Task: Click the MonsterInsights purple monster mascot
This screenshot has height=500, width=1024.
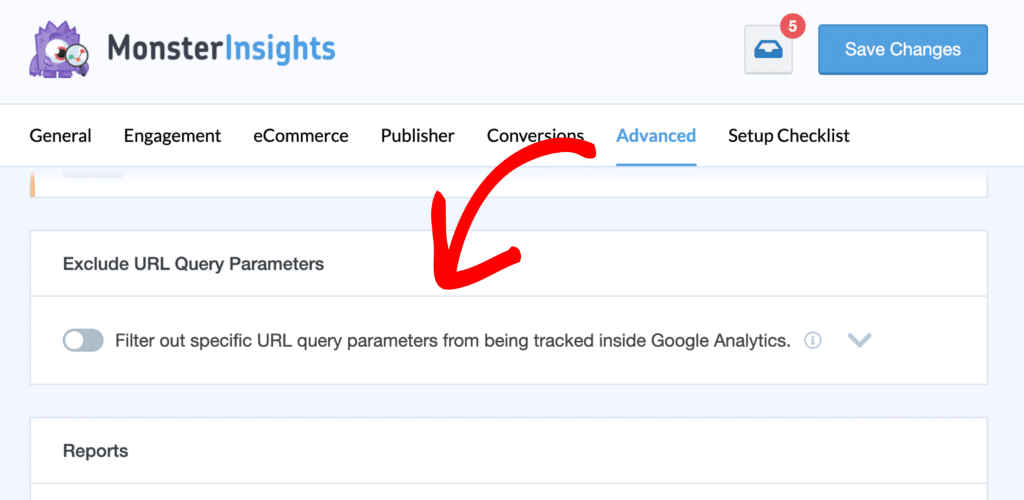Action: [x=55, y=48]
